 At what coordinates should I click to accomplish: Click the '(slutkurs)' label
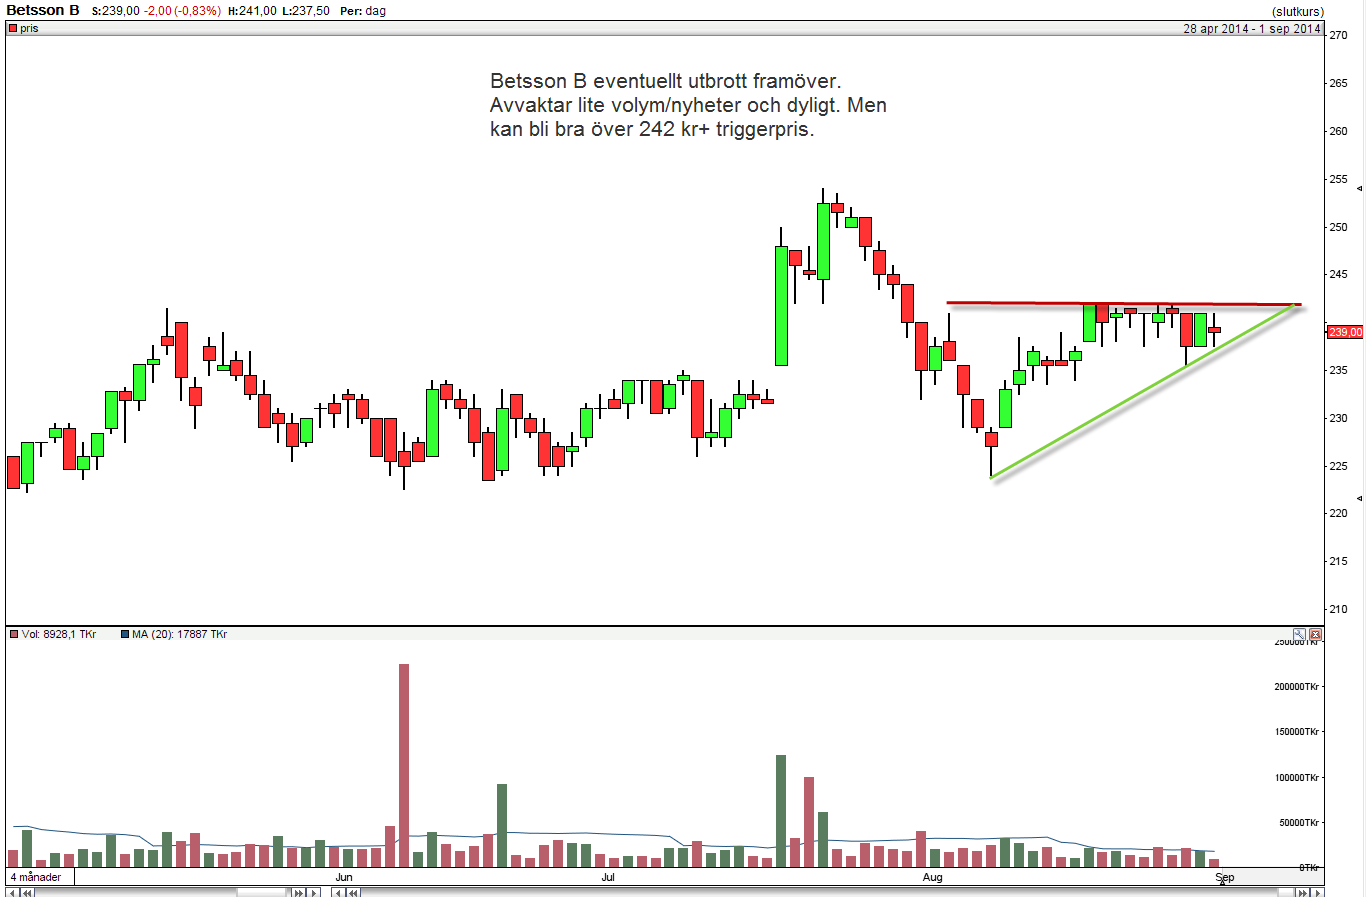coord(1298,11)
